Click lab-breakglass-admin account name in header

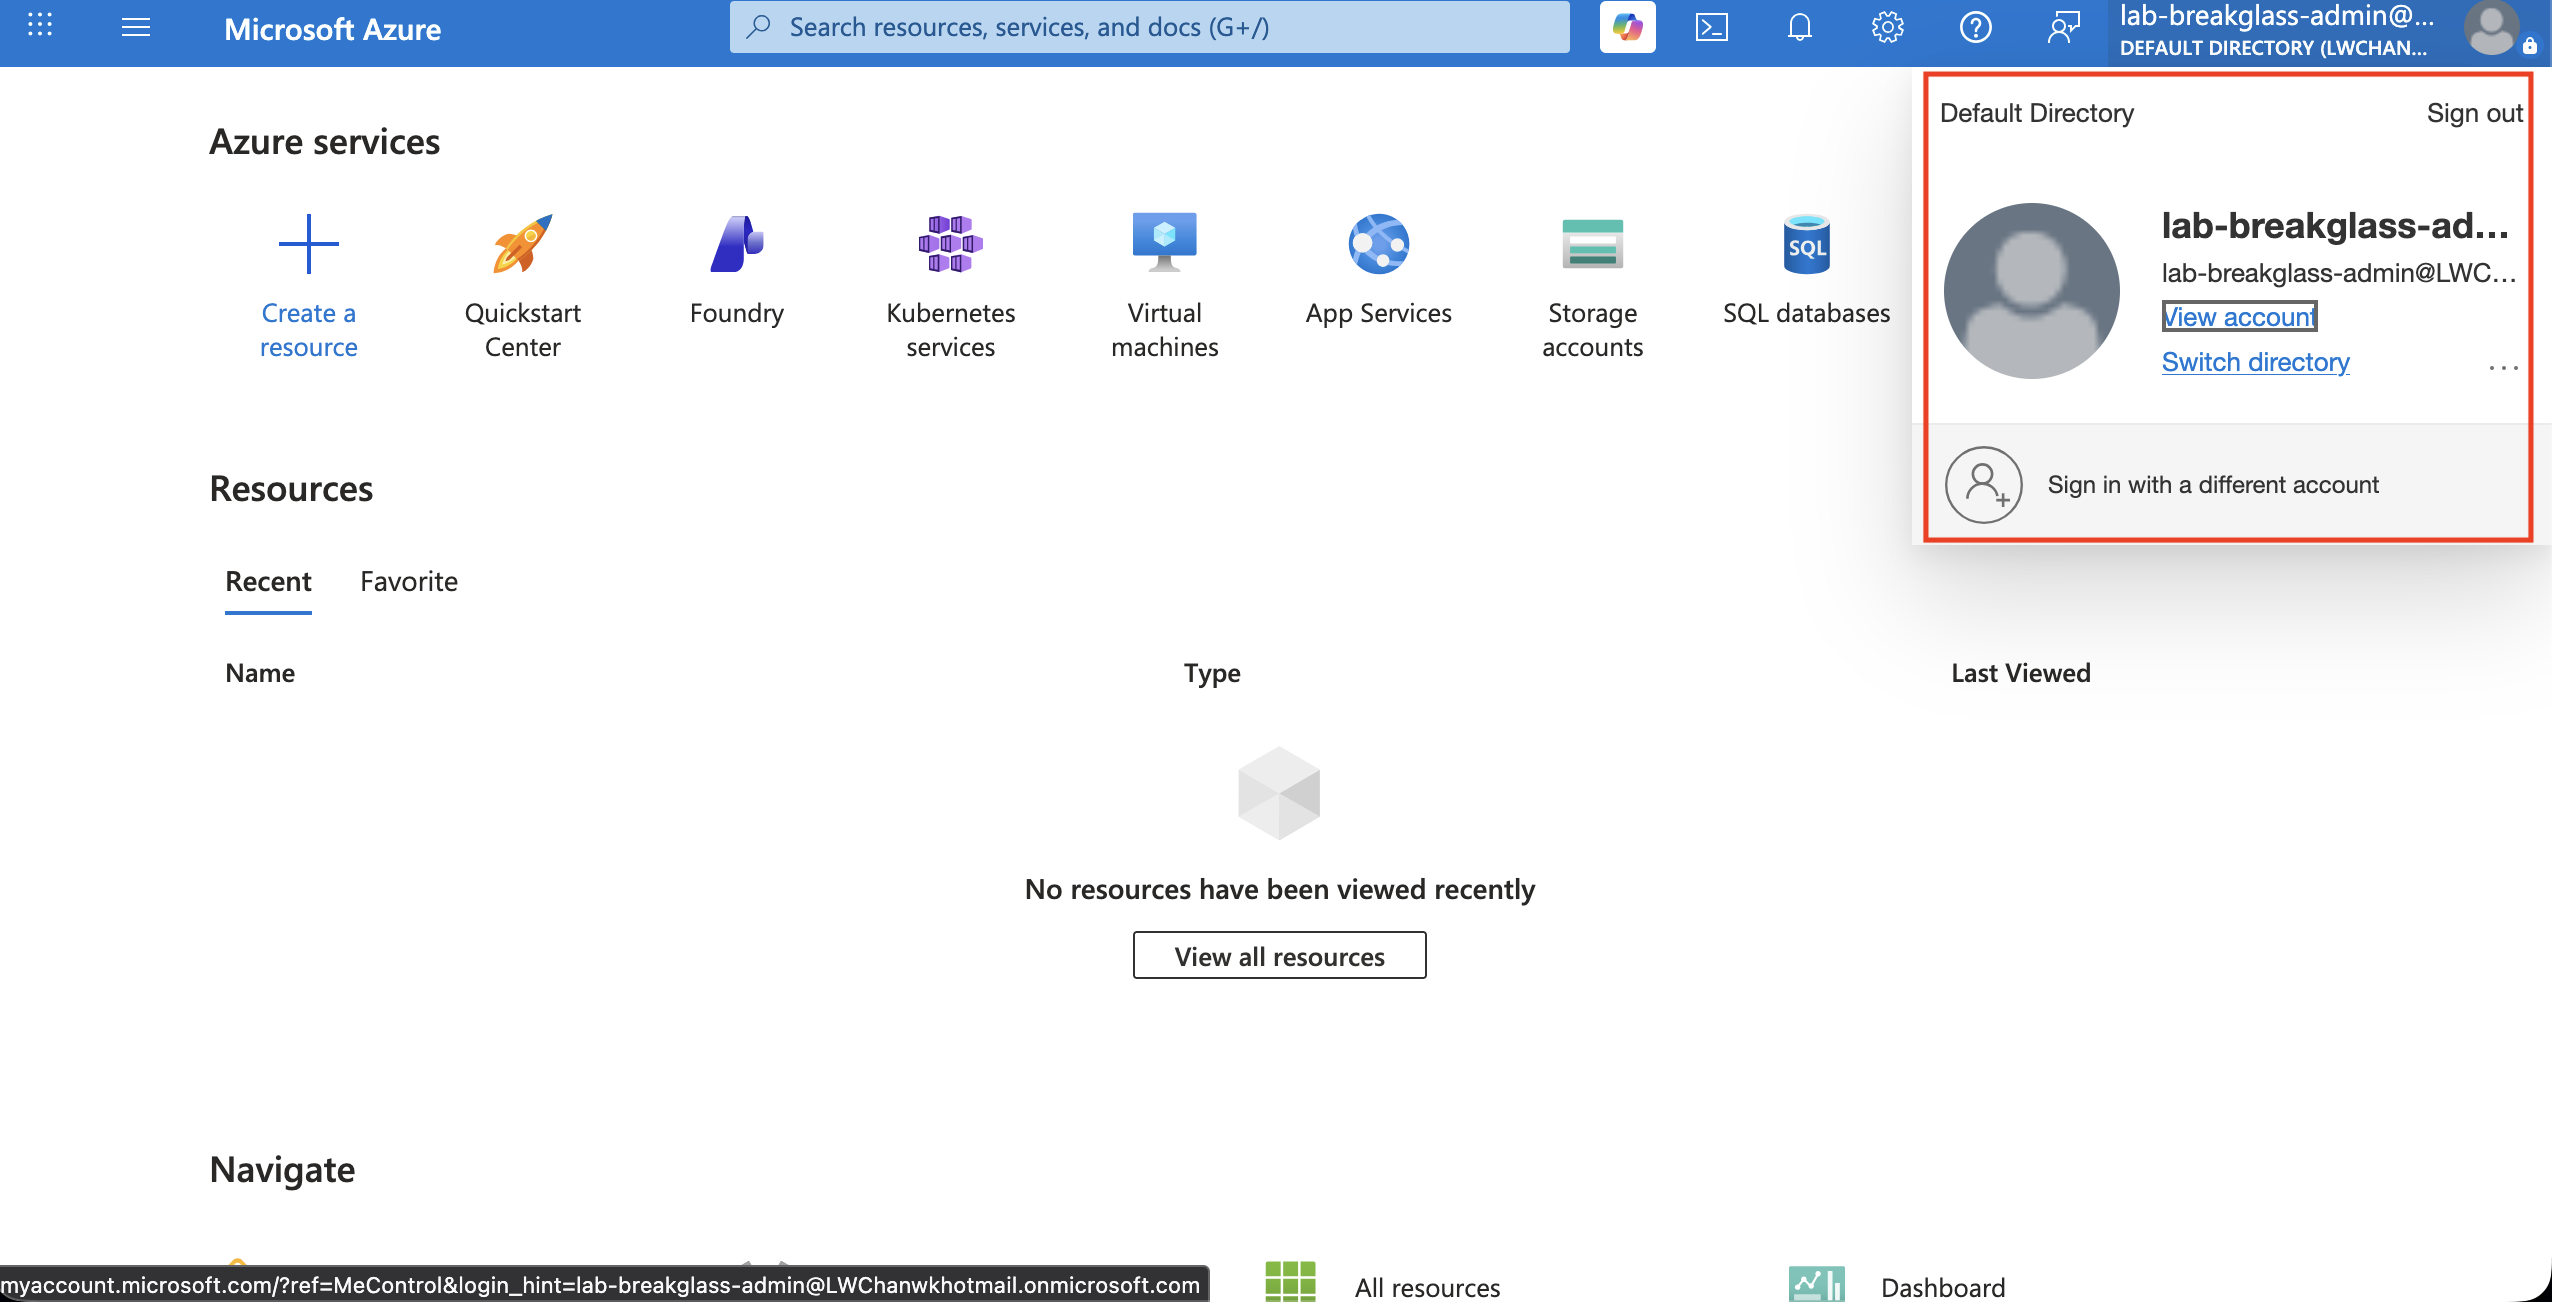point(2277,16)
